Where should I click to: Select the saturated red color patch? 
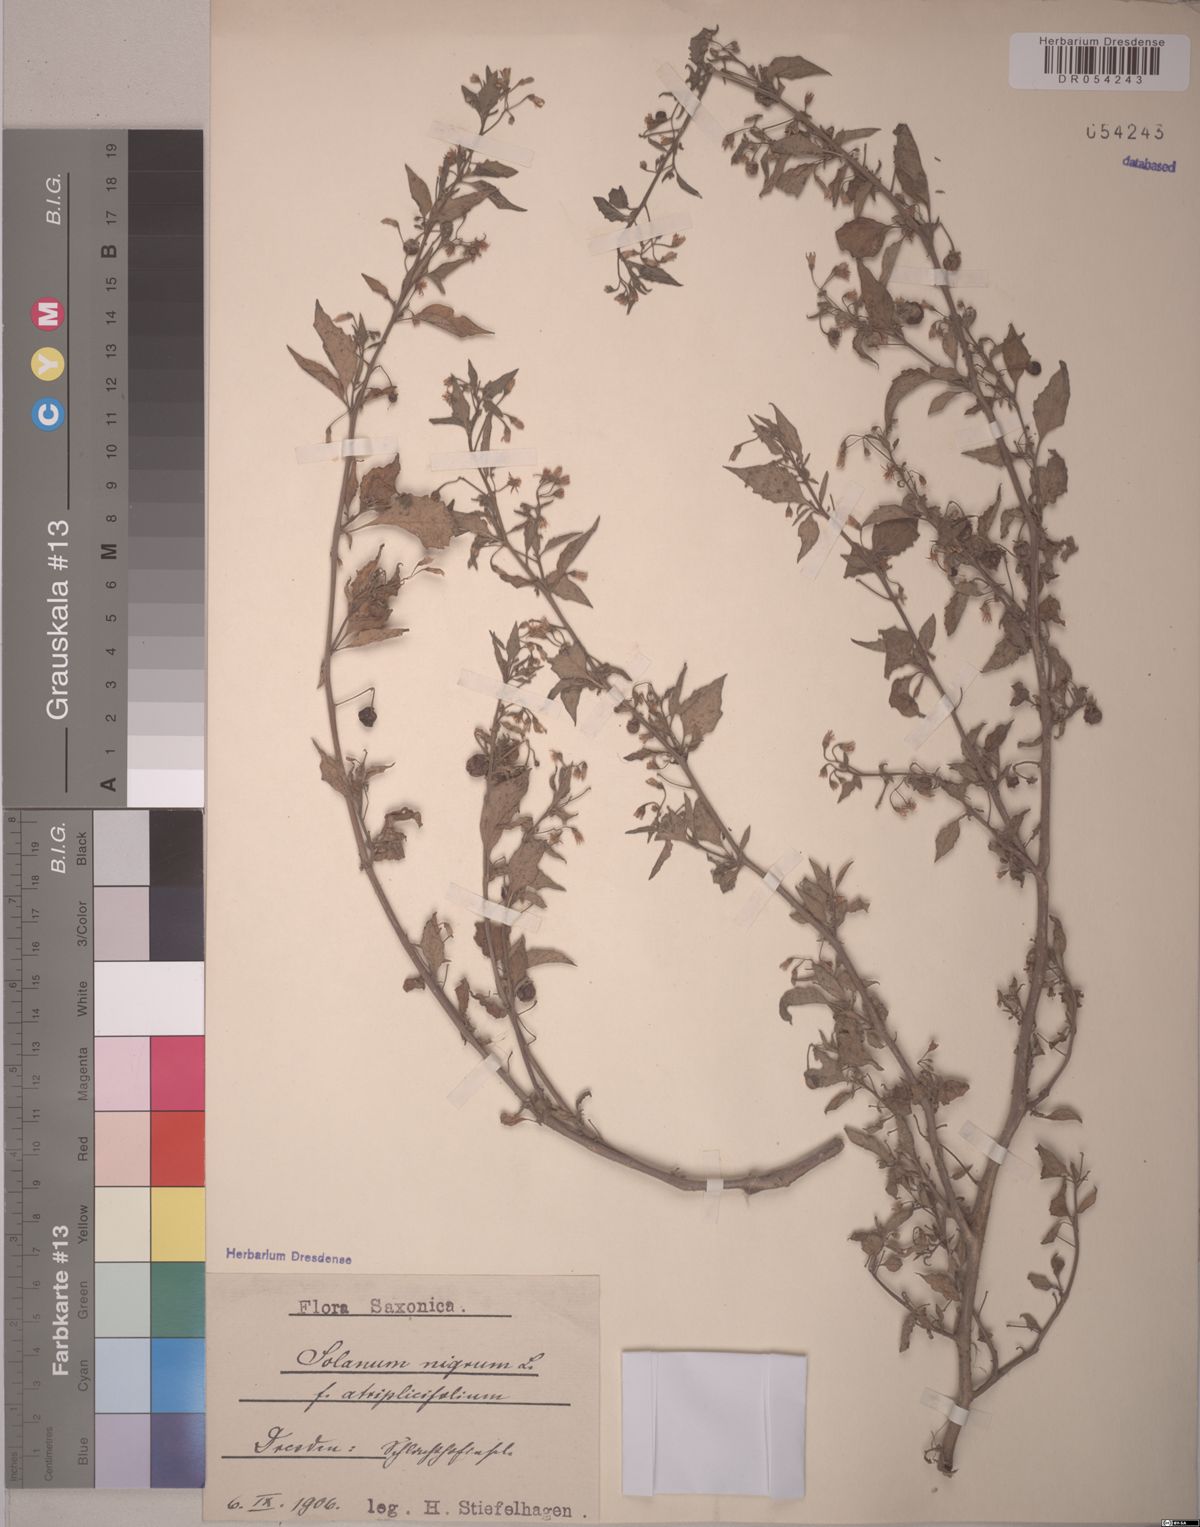(x=177, y=1148)
